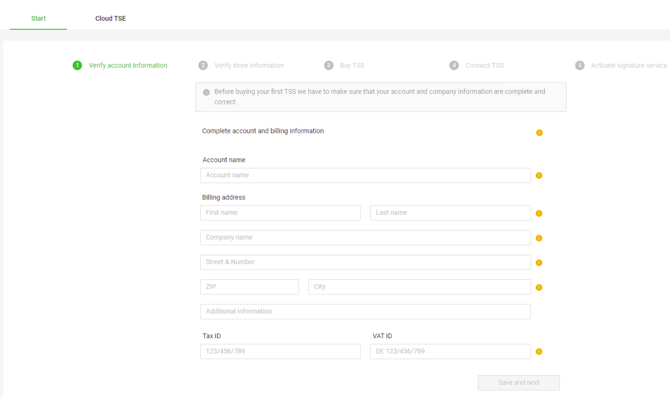Viewport: 670px width, 397px height.
Task: Click the step 1 green number circle
Action: tap(77, 65)
